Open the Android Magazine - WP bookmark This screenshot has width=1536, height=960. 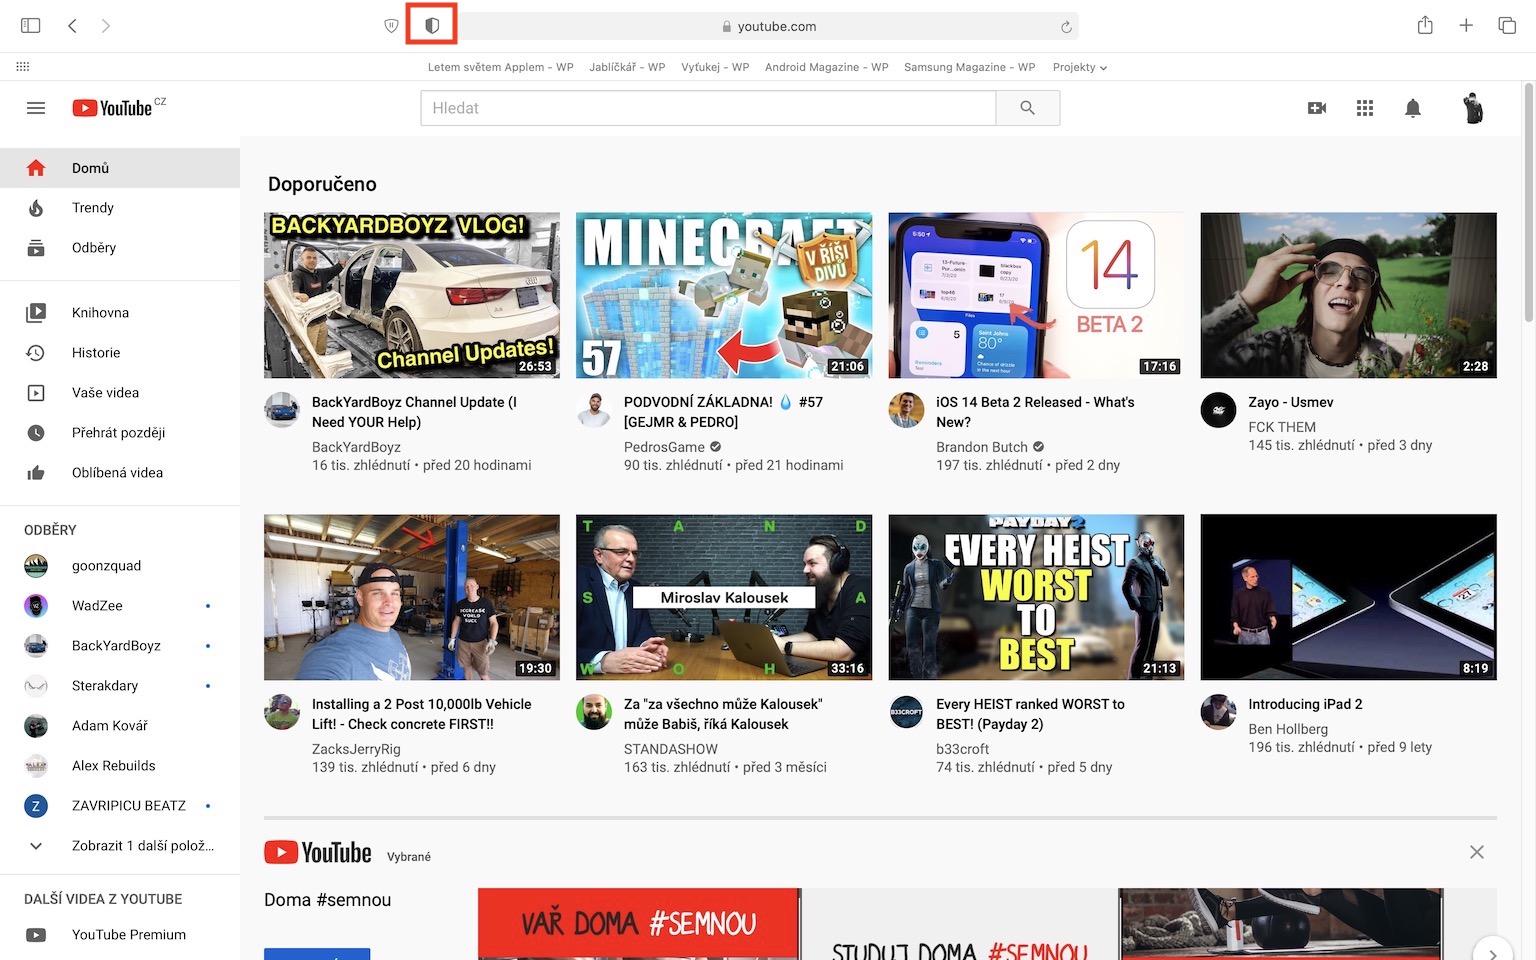[x=826, y=67]
